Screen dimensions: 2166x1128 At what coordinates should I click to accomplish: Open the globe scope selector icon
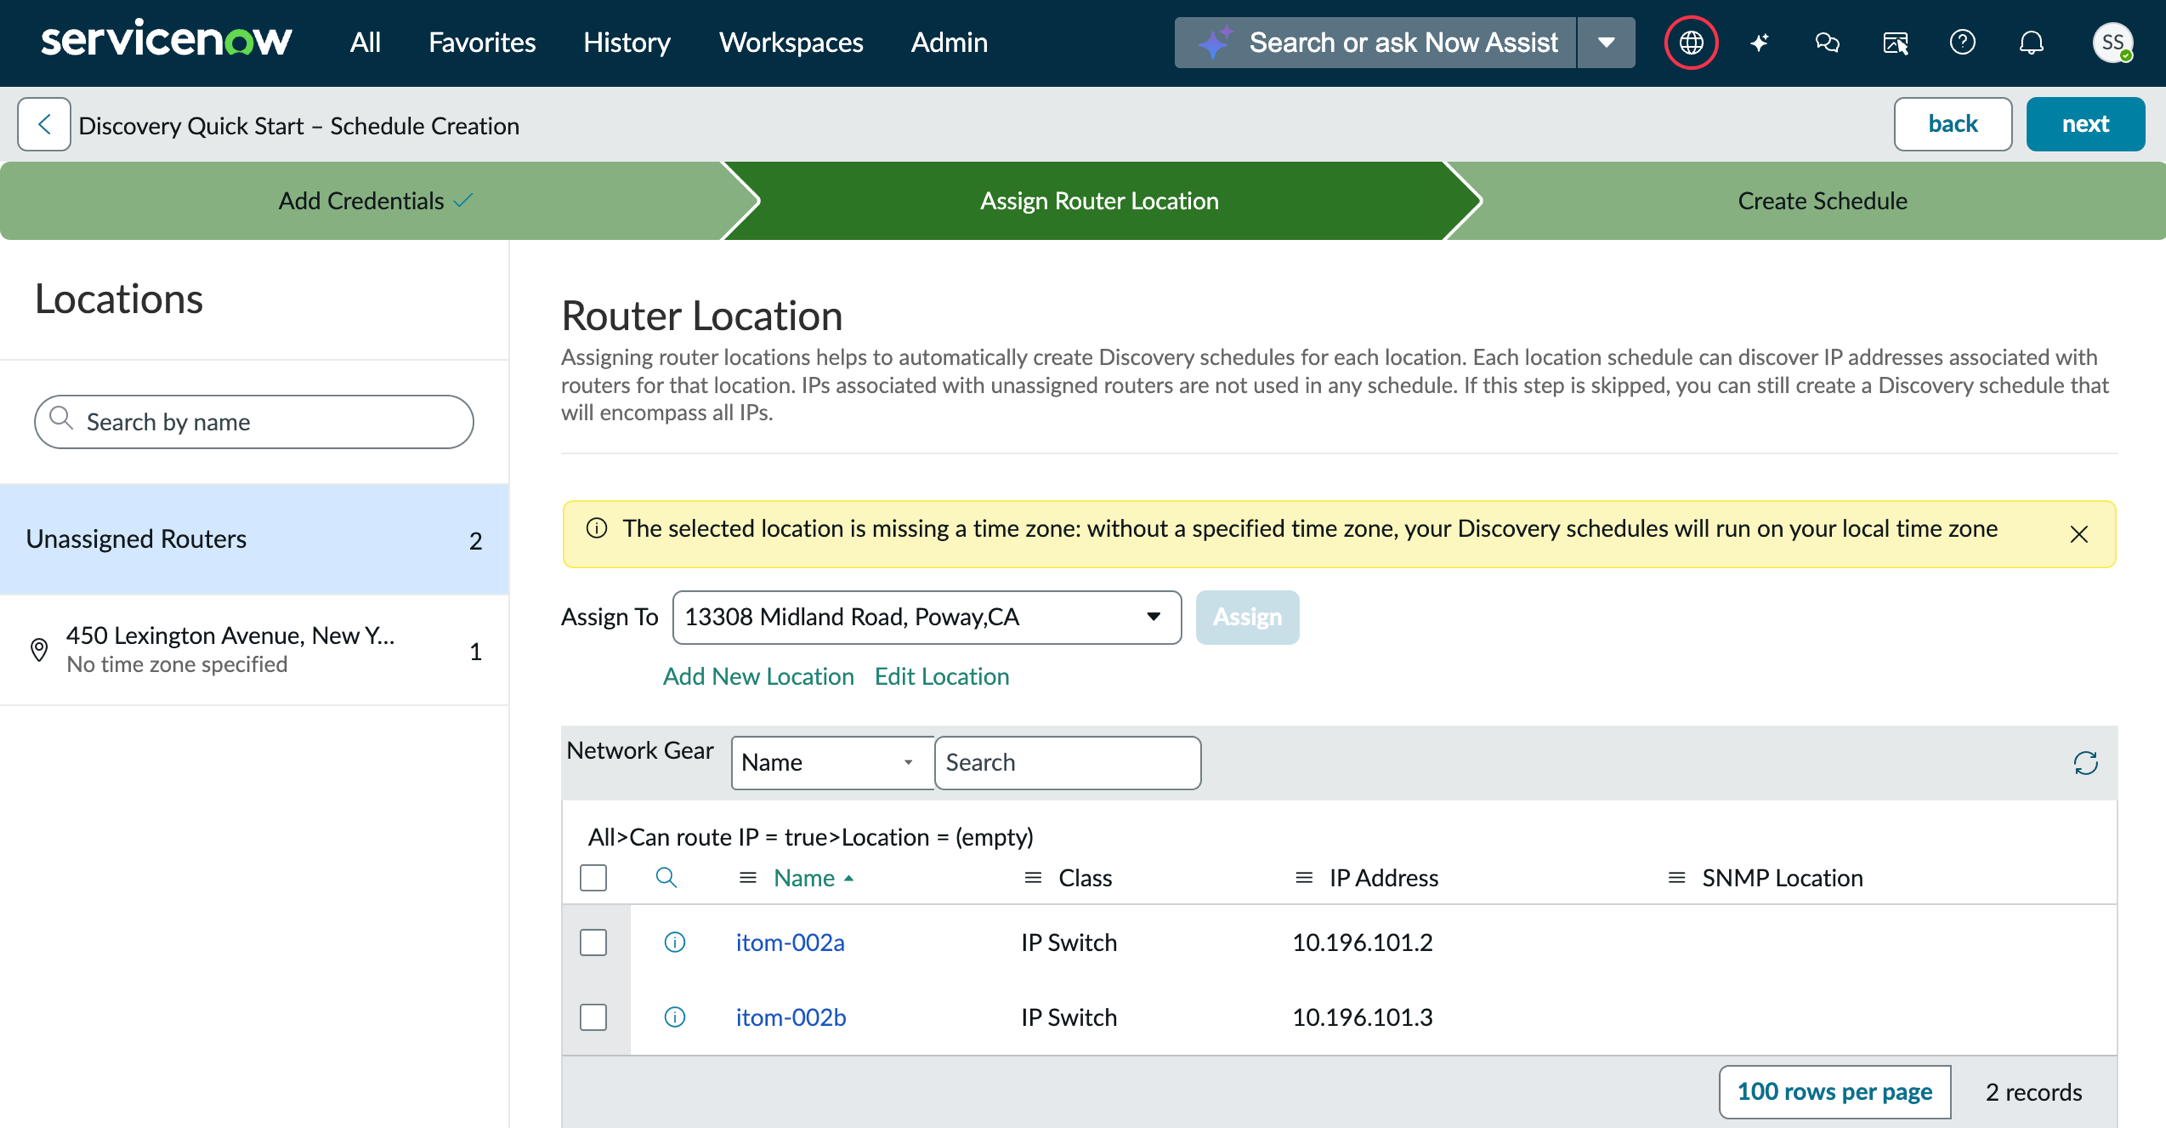coord(1691,43)
